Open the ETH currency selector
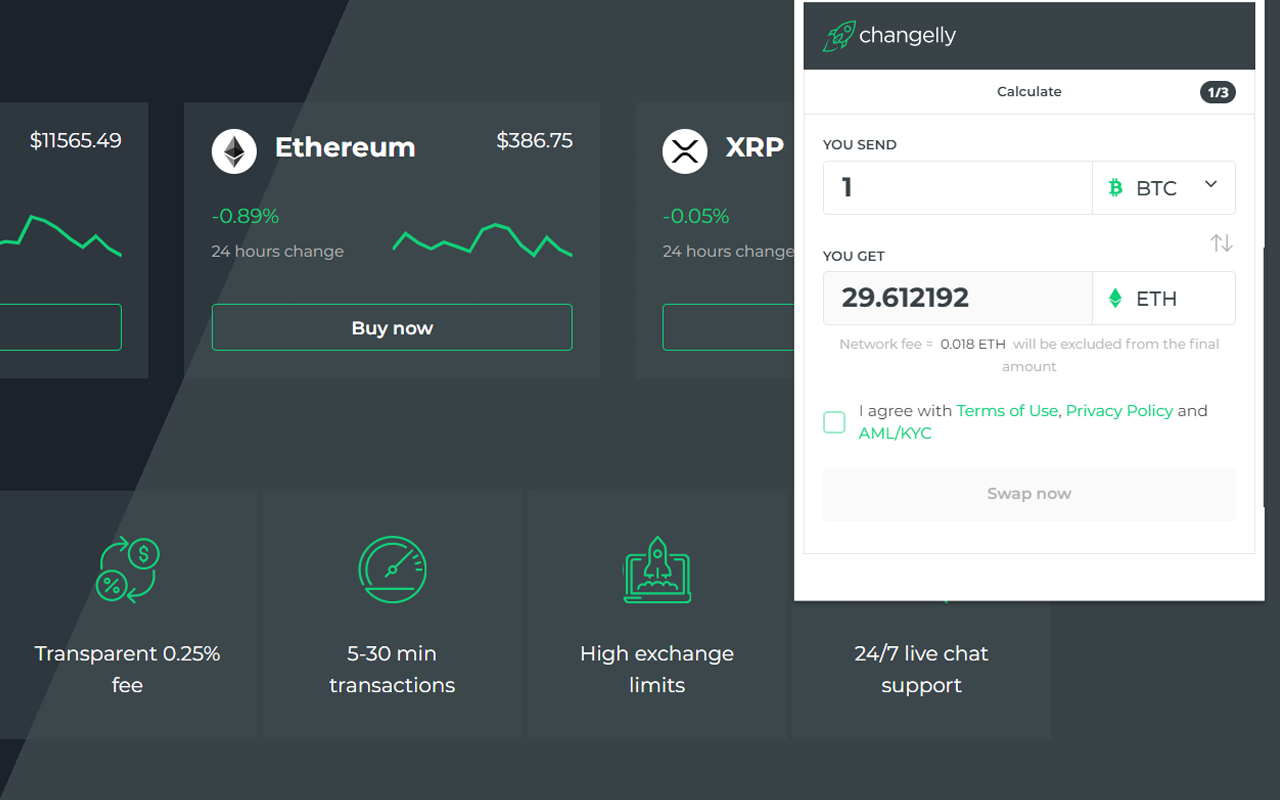This screenshot has height=800, width=1280. [x=1164, y=298]
